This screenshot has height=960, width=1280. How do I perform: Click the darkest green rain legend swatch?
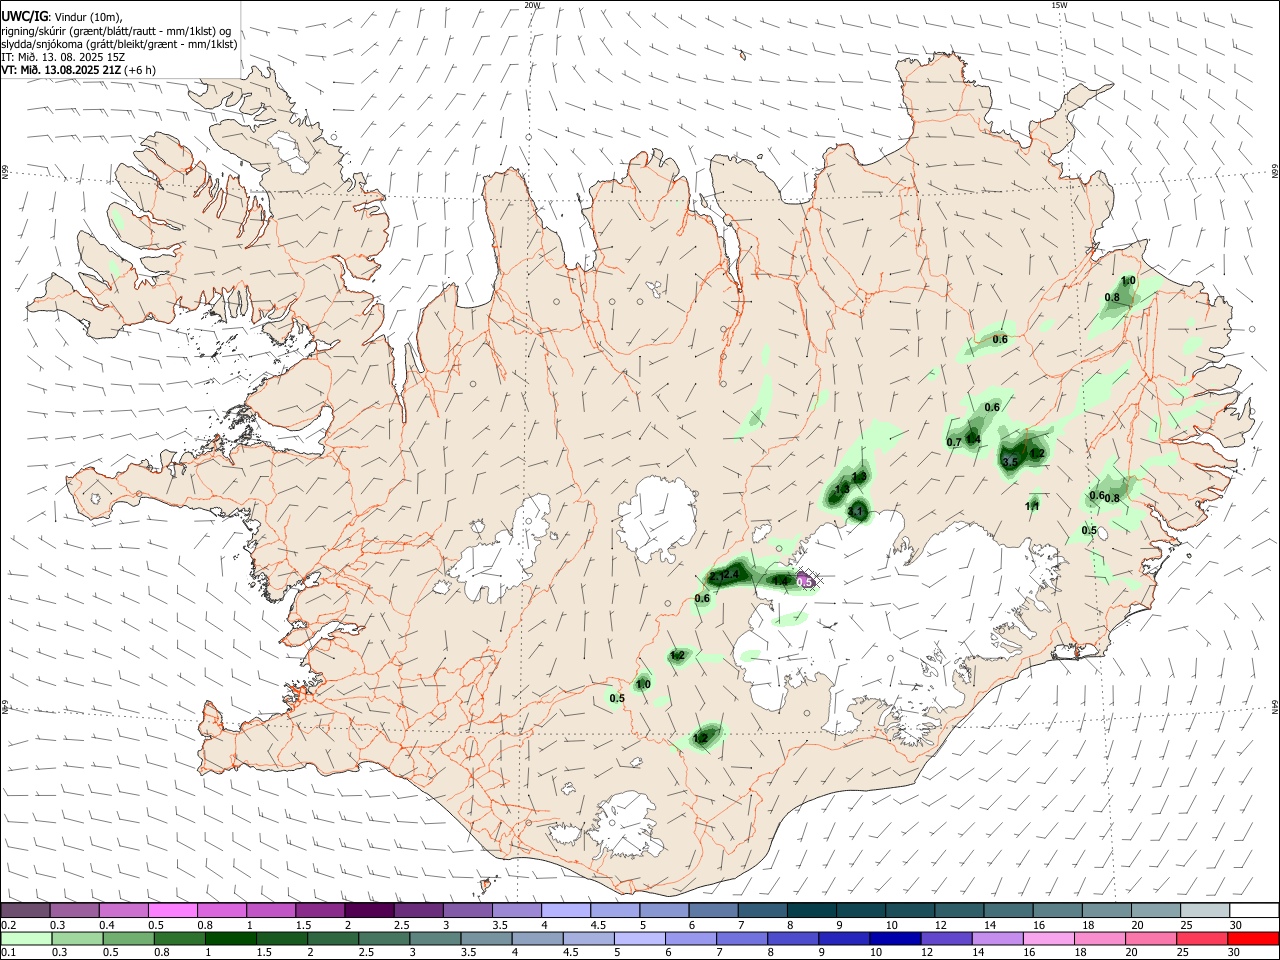230,938
